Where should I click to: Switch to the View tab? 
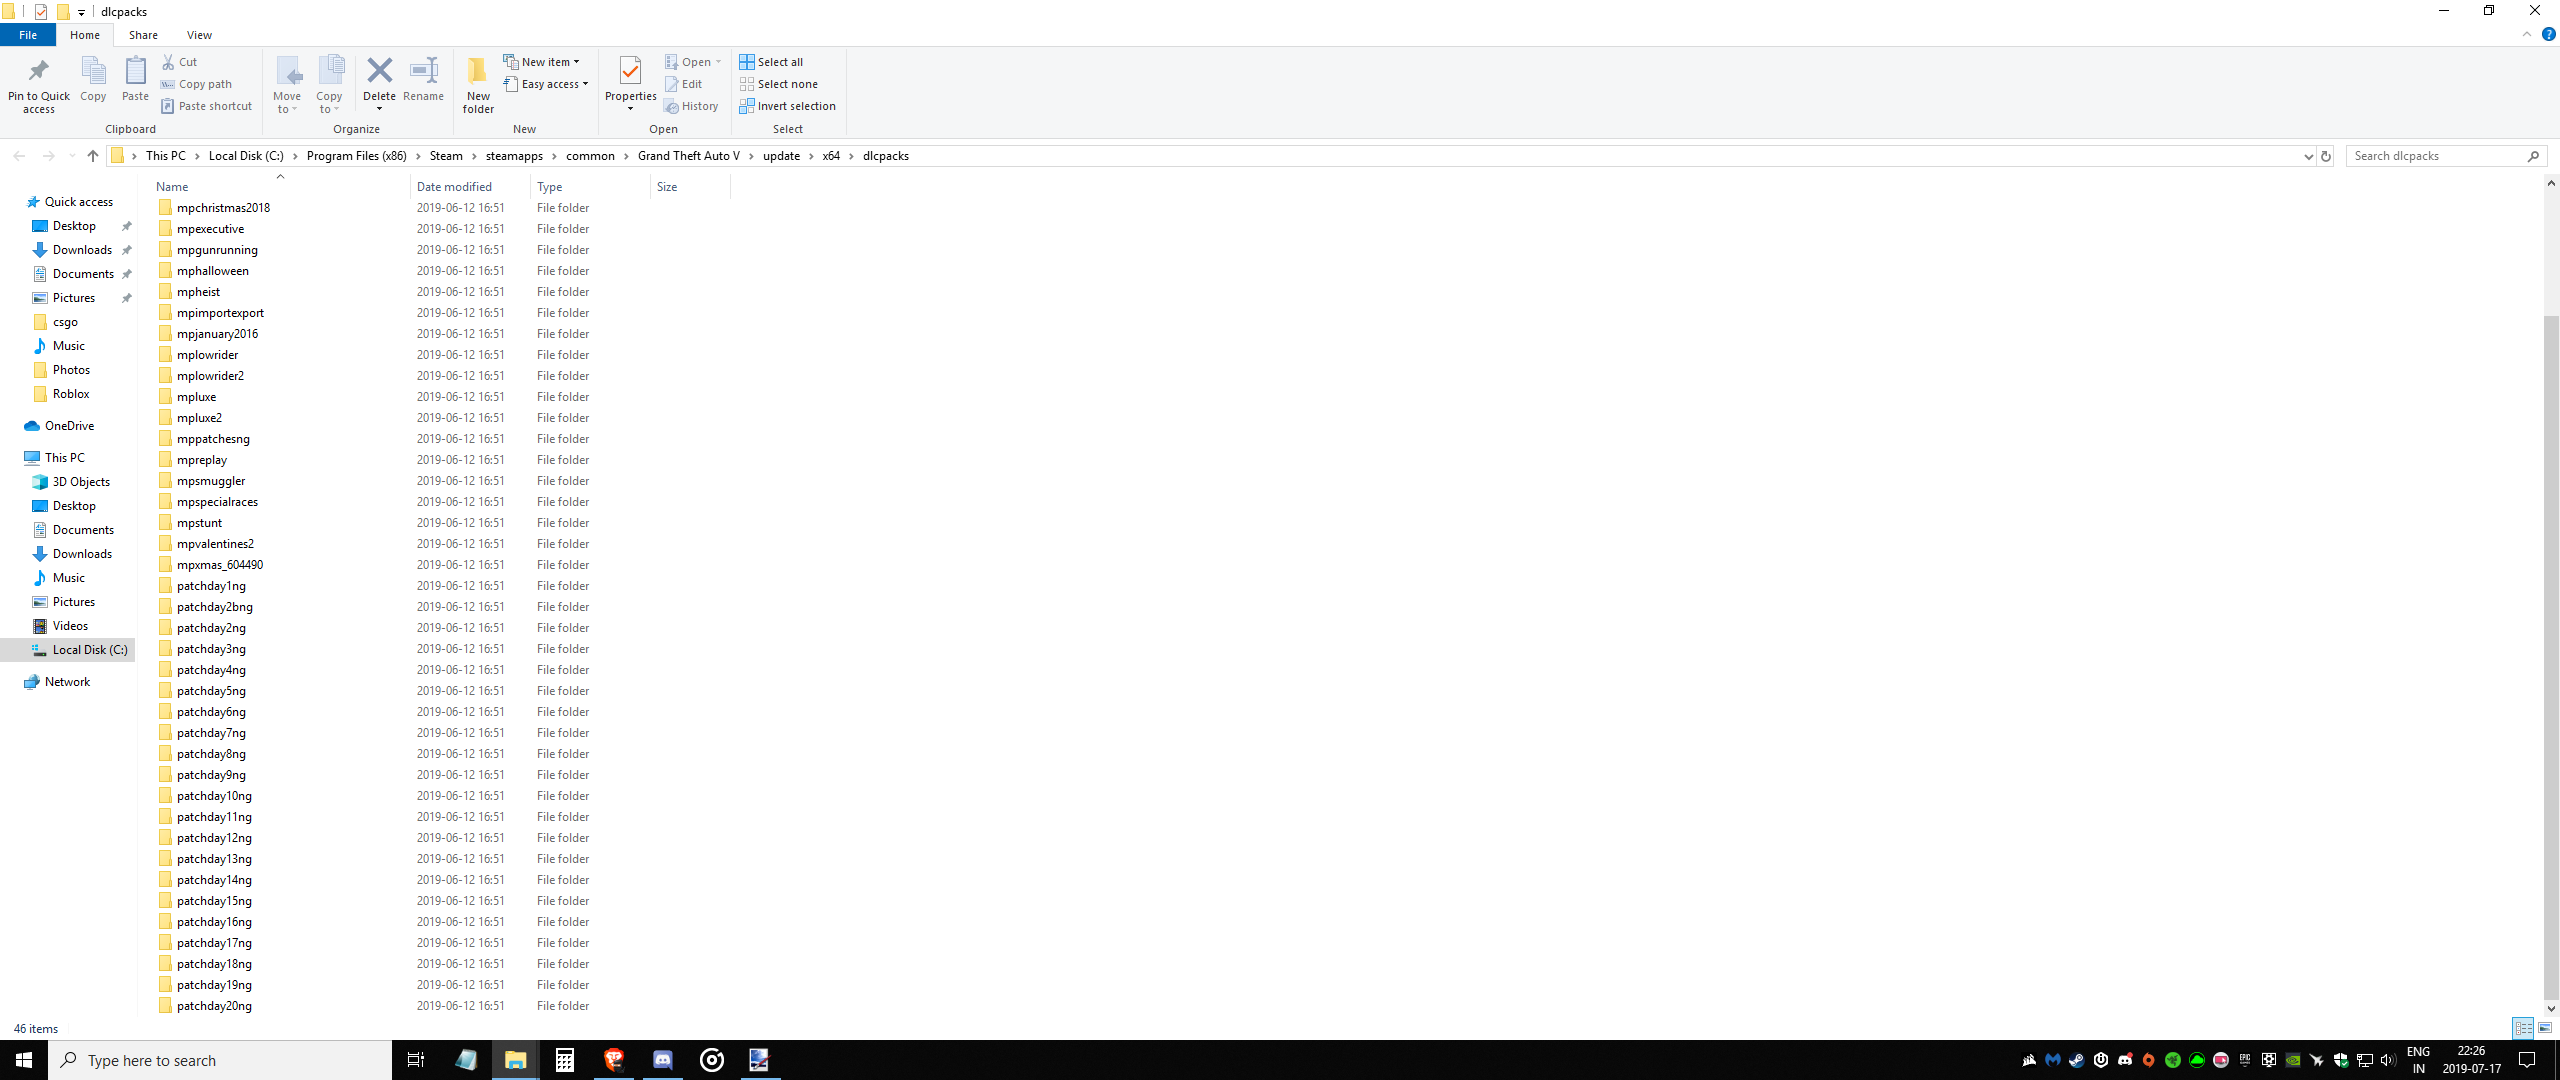pyautogui.click(x=199, y=34)
